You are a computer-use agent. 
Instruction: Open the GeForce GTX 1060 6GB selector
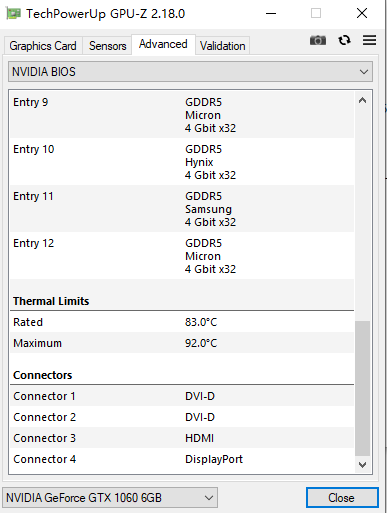[x=110, y=498]
